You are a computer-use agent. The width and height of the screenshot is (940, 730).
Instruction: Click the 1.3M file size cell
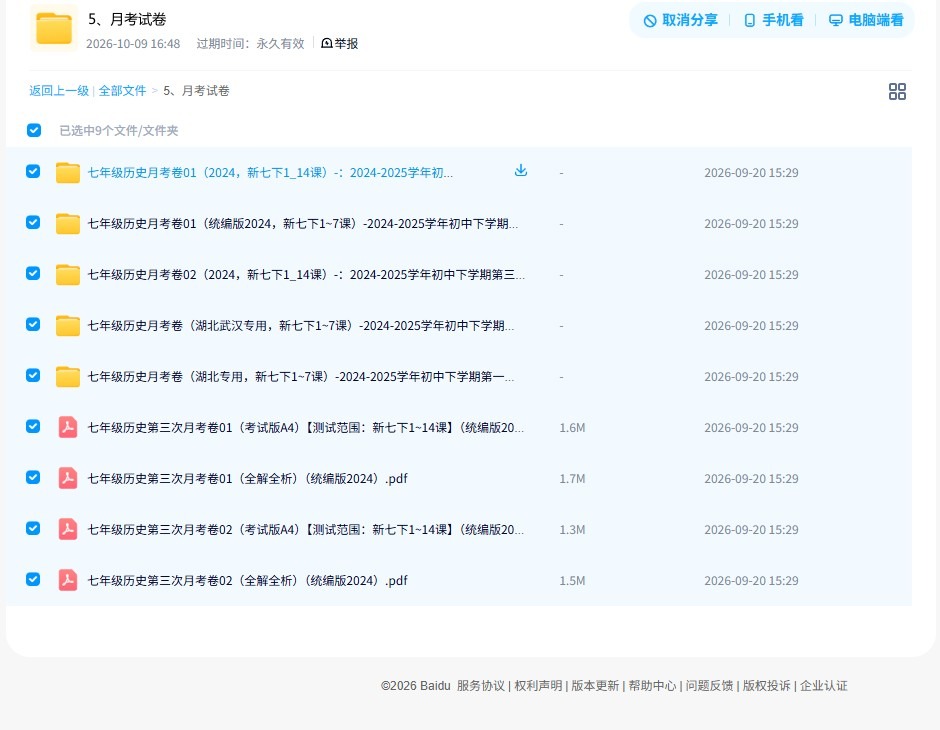572,530
